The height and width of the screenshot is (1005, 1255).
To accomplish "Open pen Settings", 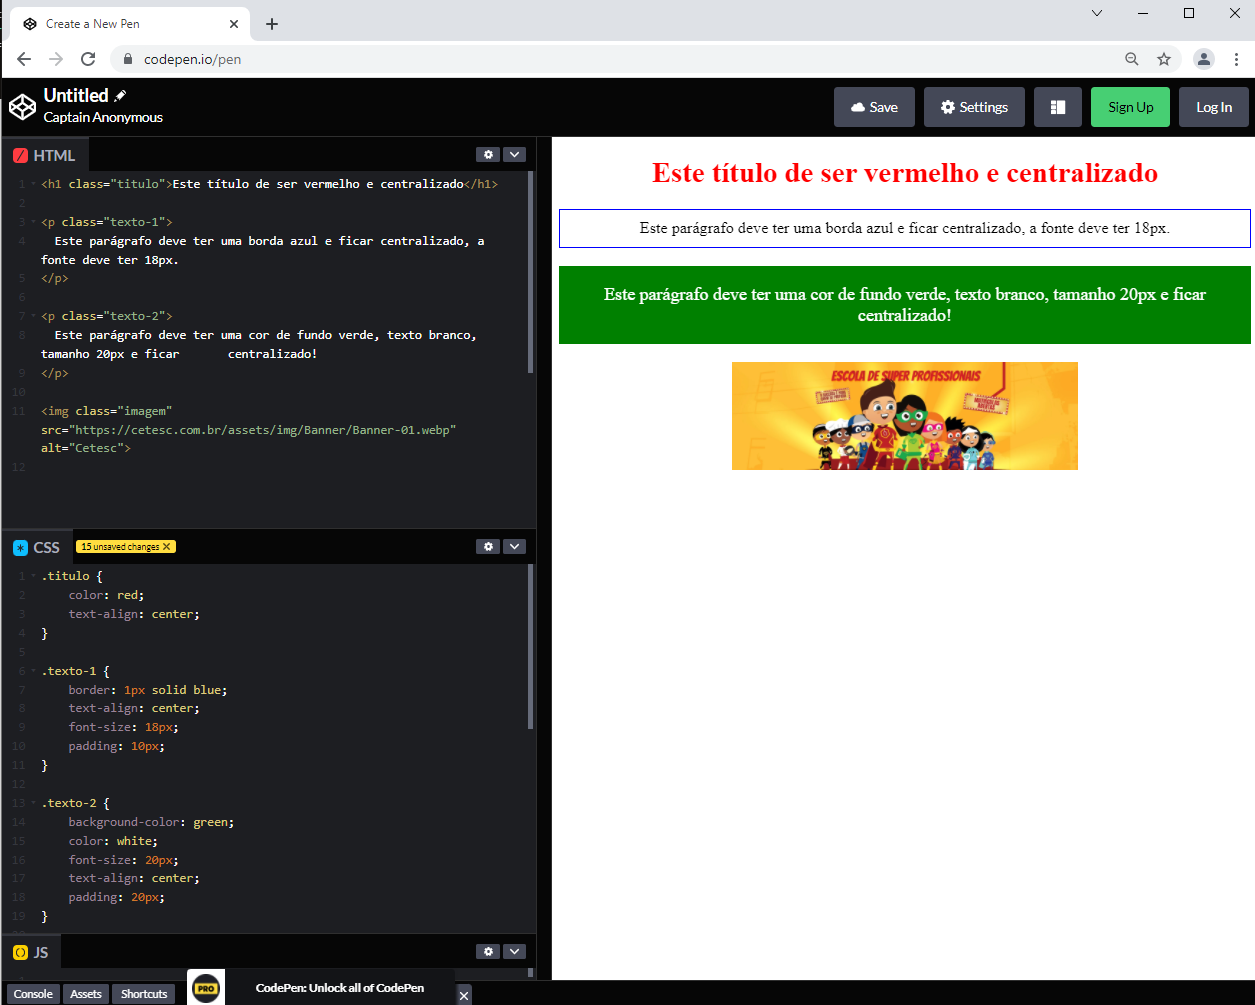I will pos(974,107).
